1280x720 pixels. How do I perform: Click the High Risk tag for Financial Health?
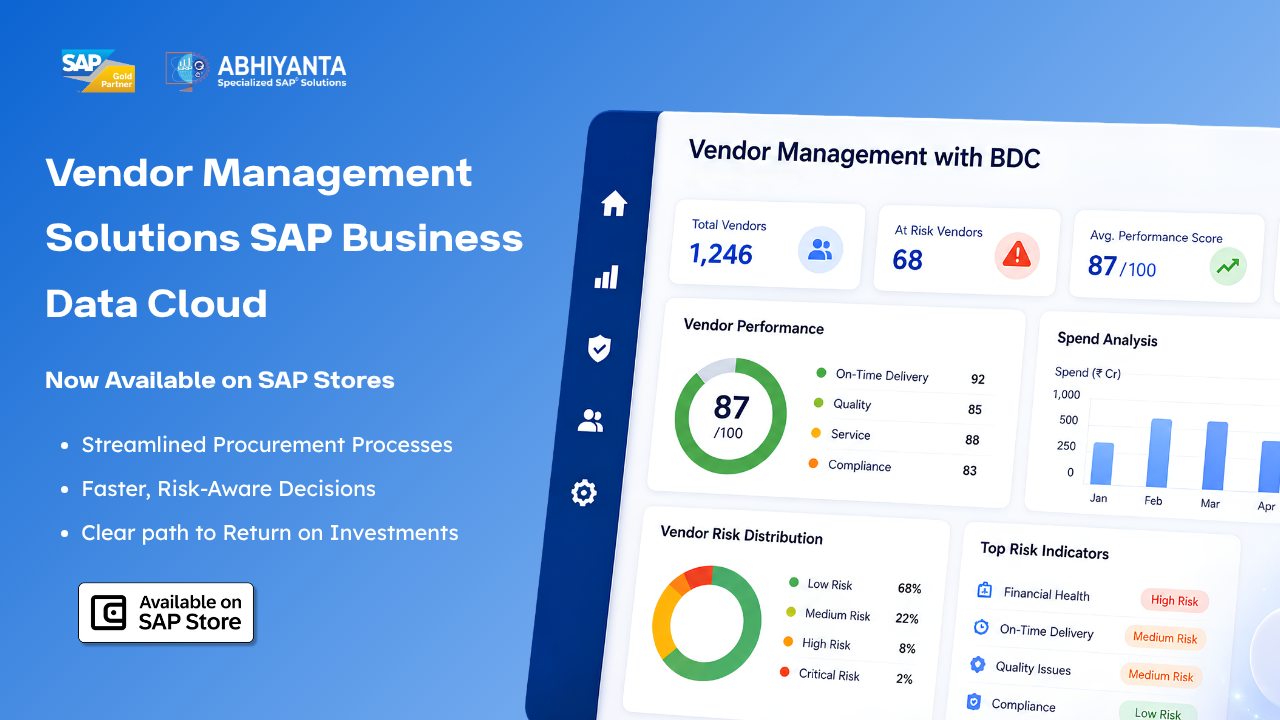(1174, 600)
